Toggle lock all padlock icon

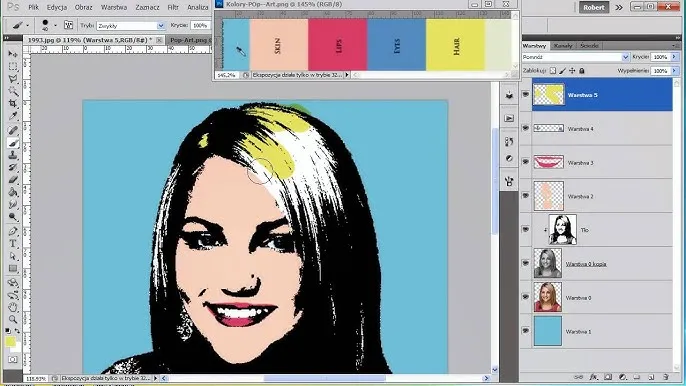tap(582, 70)
